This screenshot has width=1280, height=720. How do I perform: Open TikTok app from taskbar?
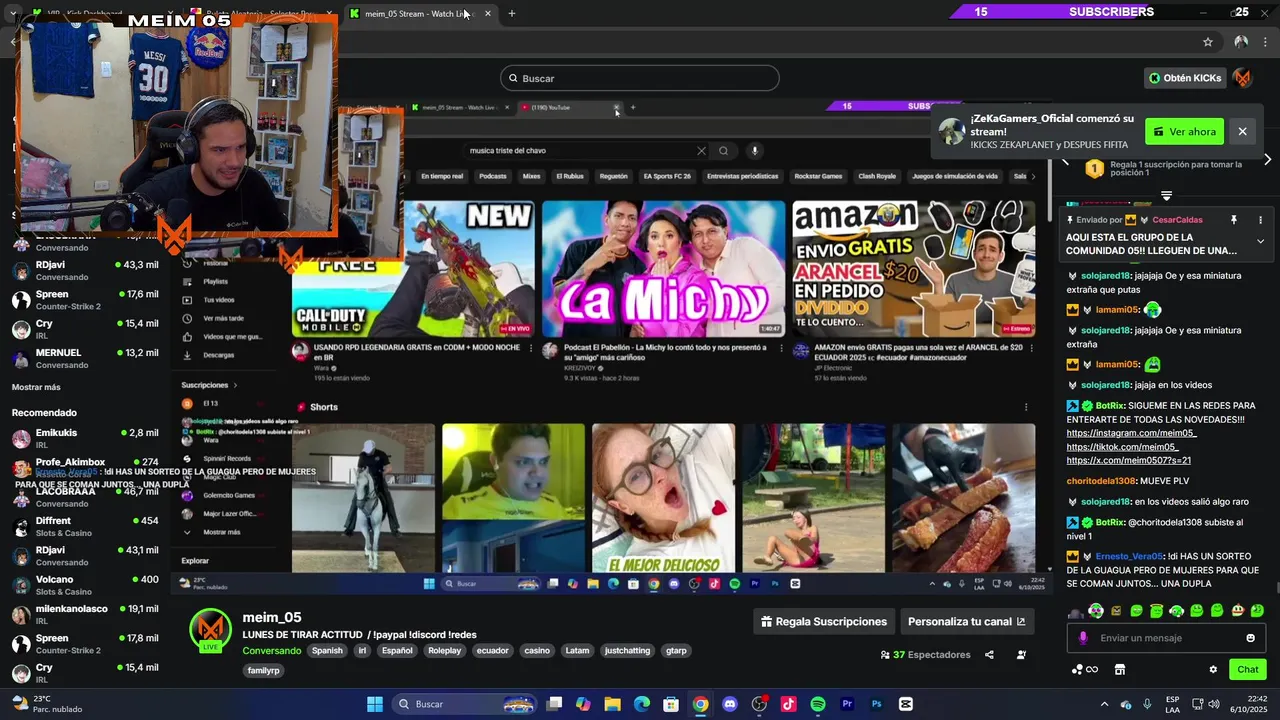[788, 704]
